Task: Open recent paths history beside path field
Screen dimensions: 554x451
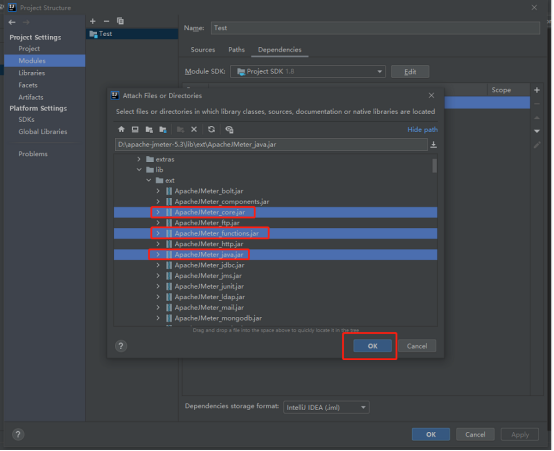Action: tap(433, 145)
